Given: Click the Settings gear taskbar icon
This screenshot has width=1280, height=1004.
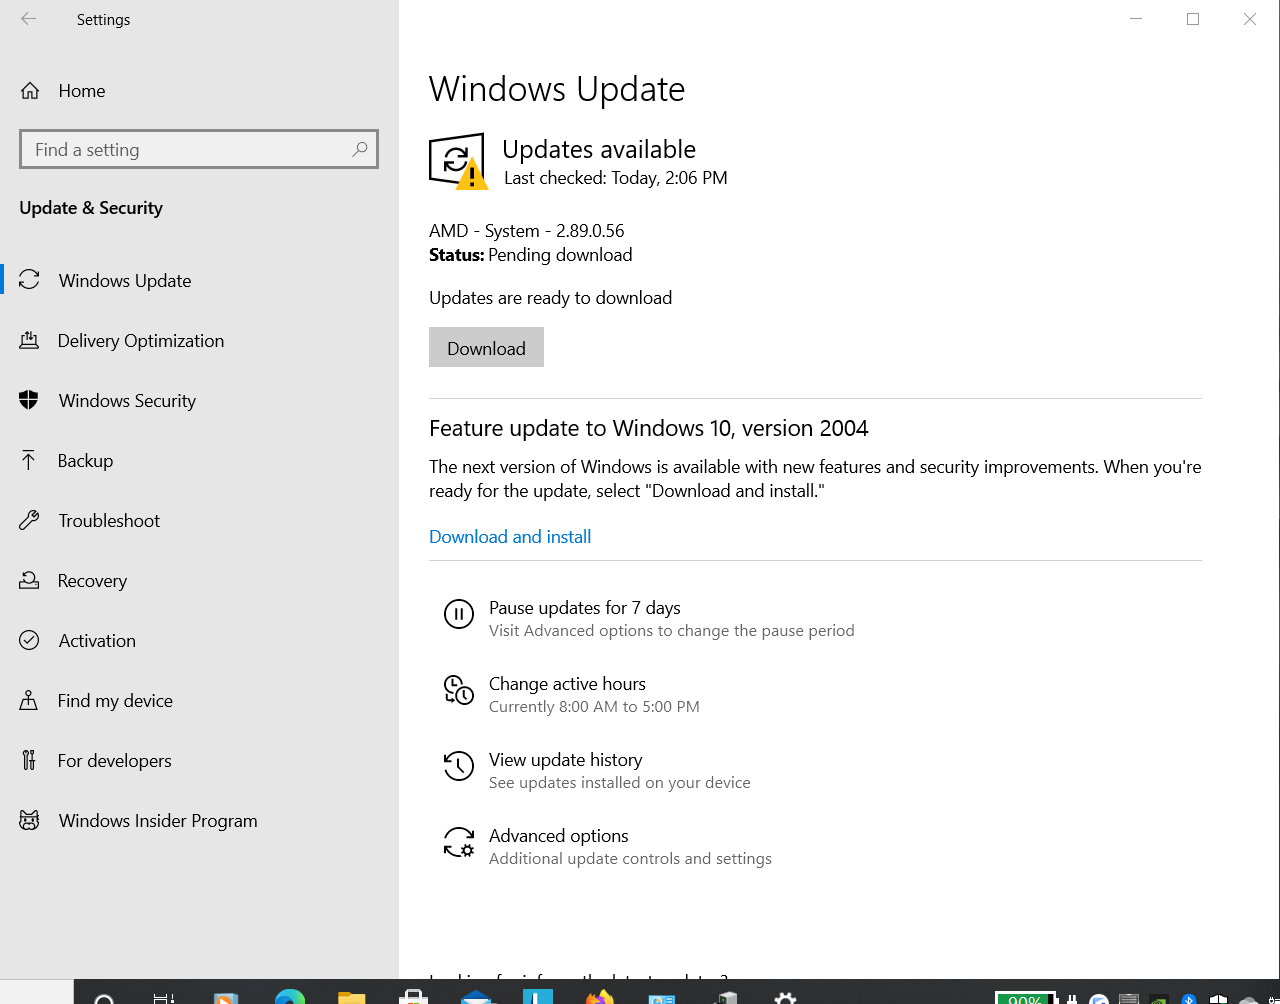Looking at the screenshot, I should (x=786, y=997).
